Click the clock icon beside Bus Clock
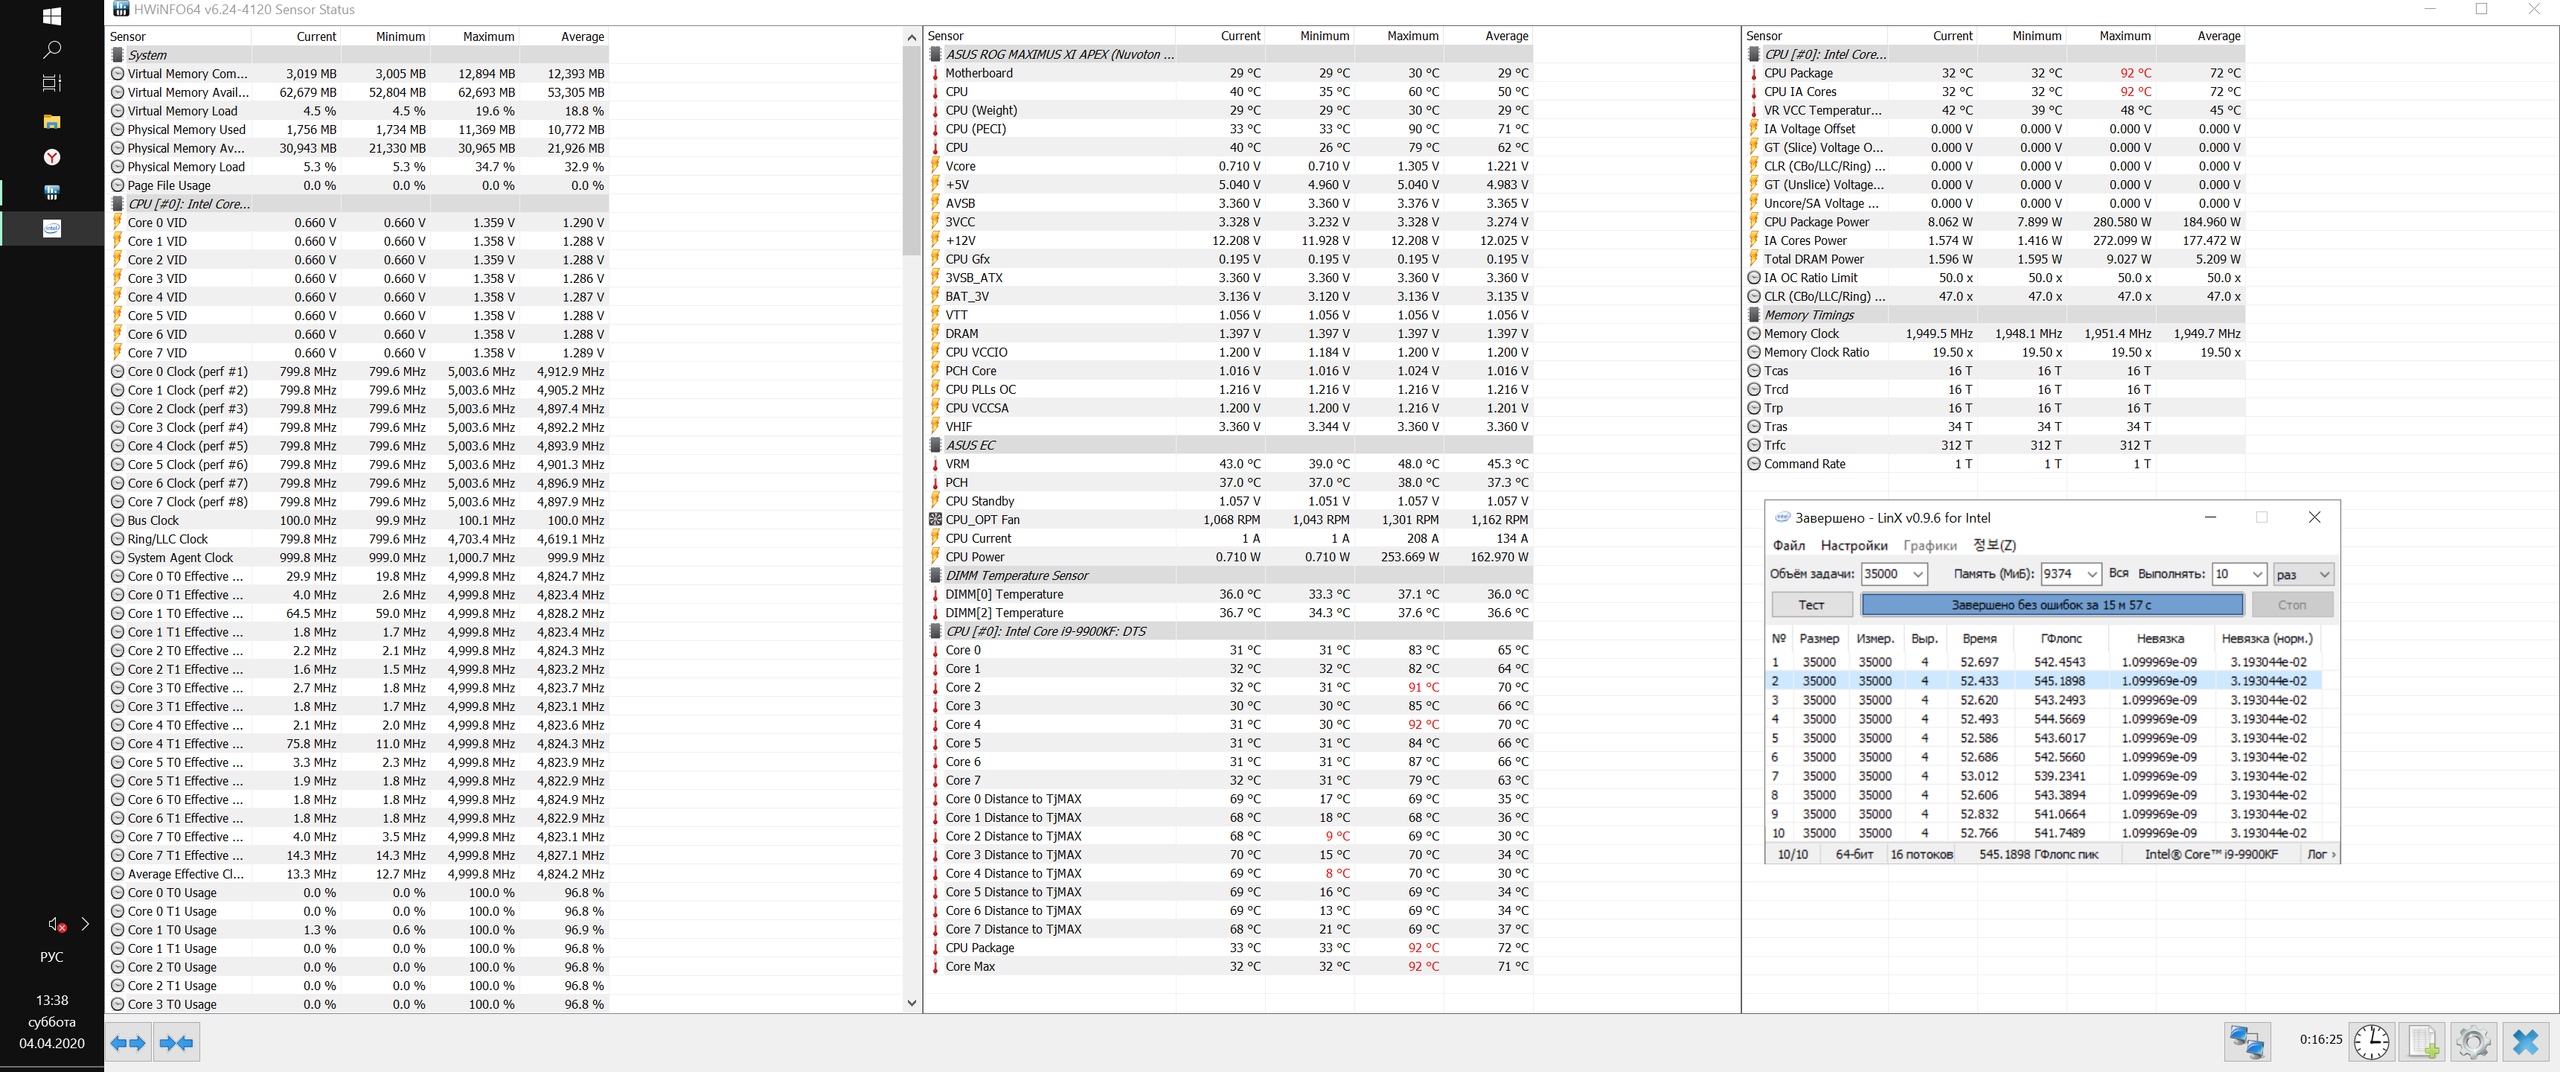This screenshot has height=1072, width=2560. (x=117, y=520)
